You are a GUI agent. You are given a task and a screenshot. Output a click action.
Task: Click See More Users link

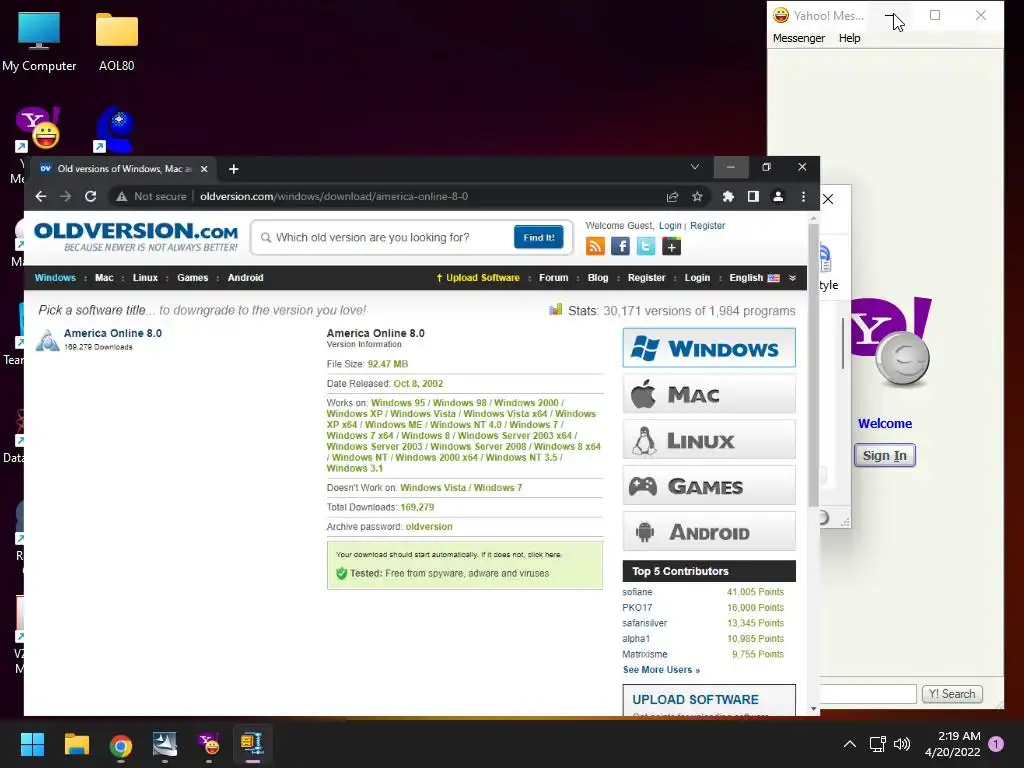tap(661, 670)
